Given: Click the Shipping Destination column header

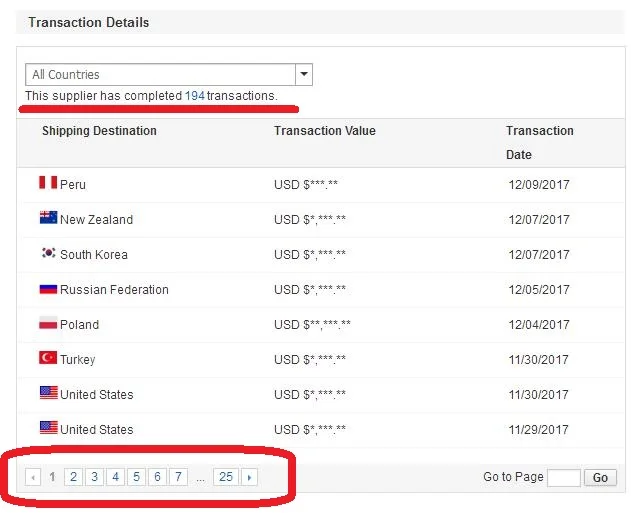Looking at the screenshot, I should [x=99, y=131].
